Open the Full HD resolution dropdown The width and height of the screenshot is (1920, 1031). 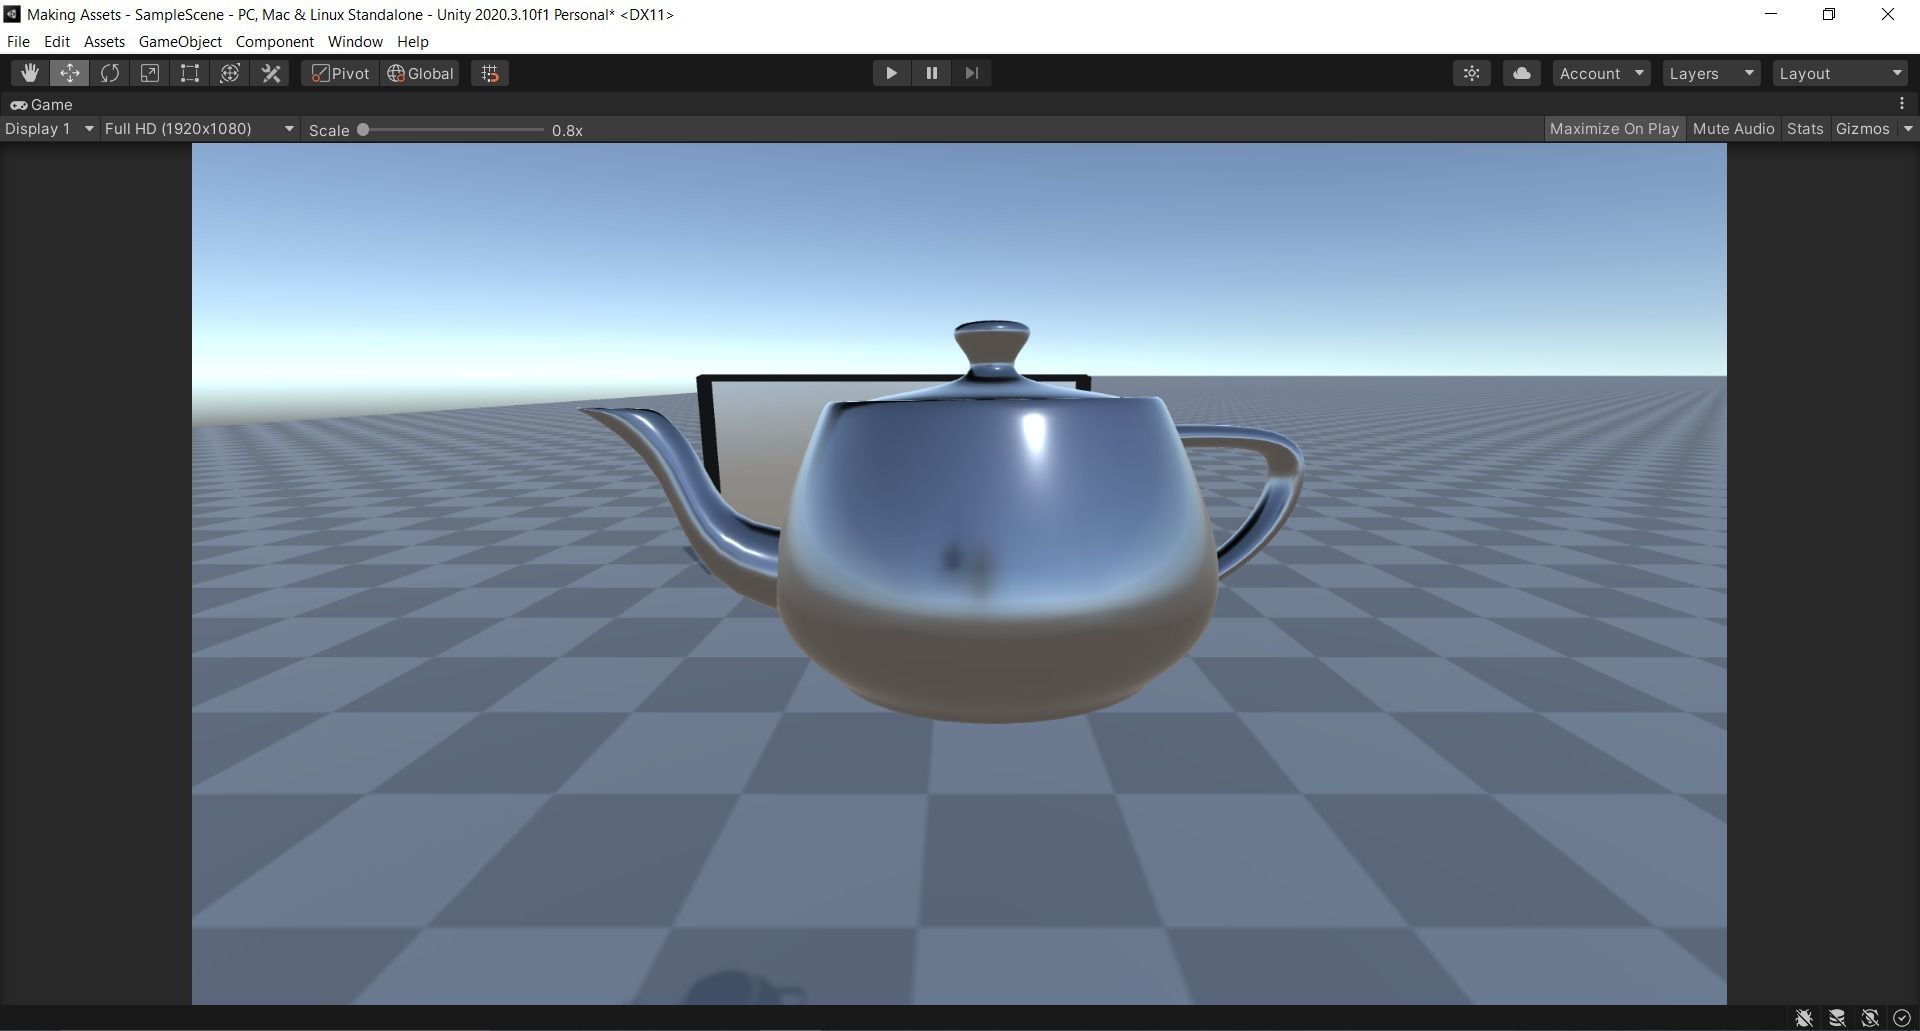coord(199,129)
